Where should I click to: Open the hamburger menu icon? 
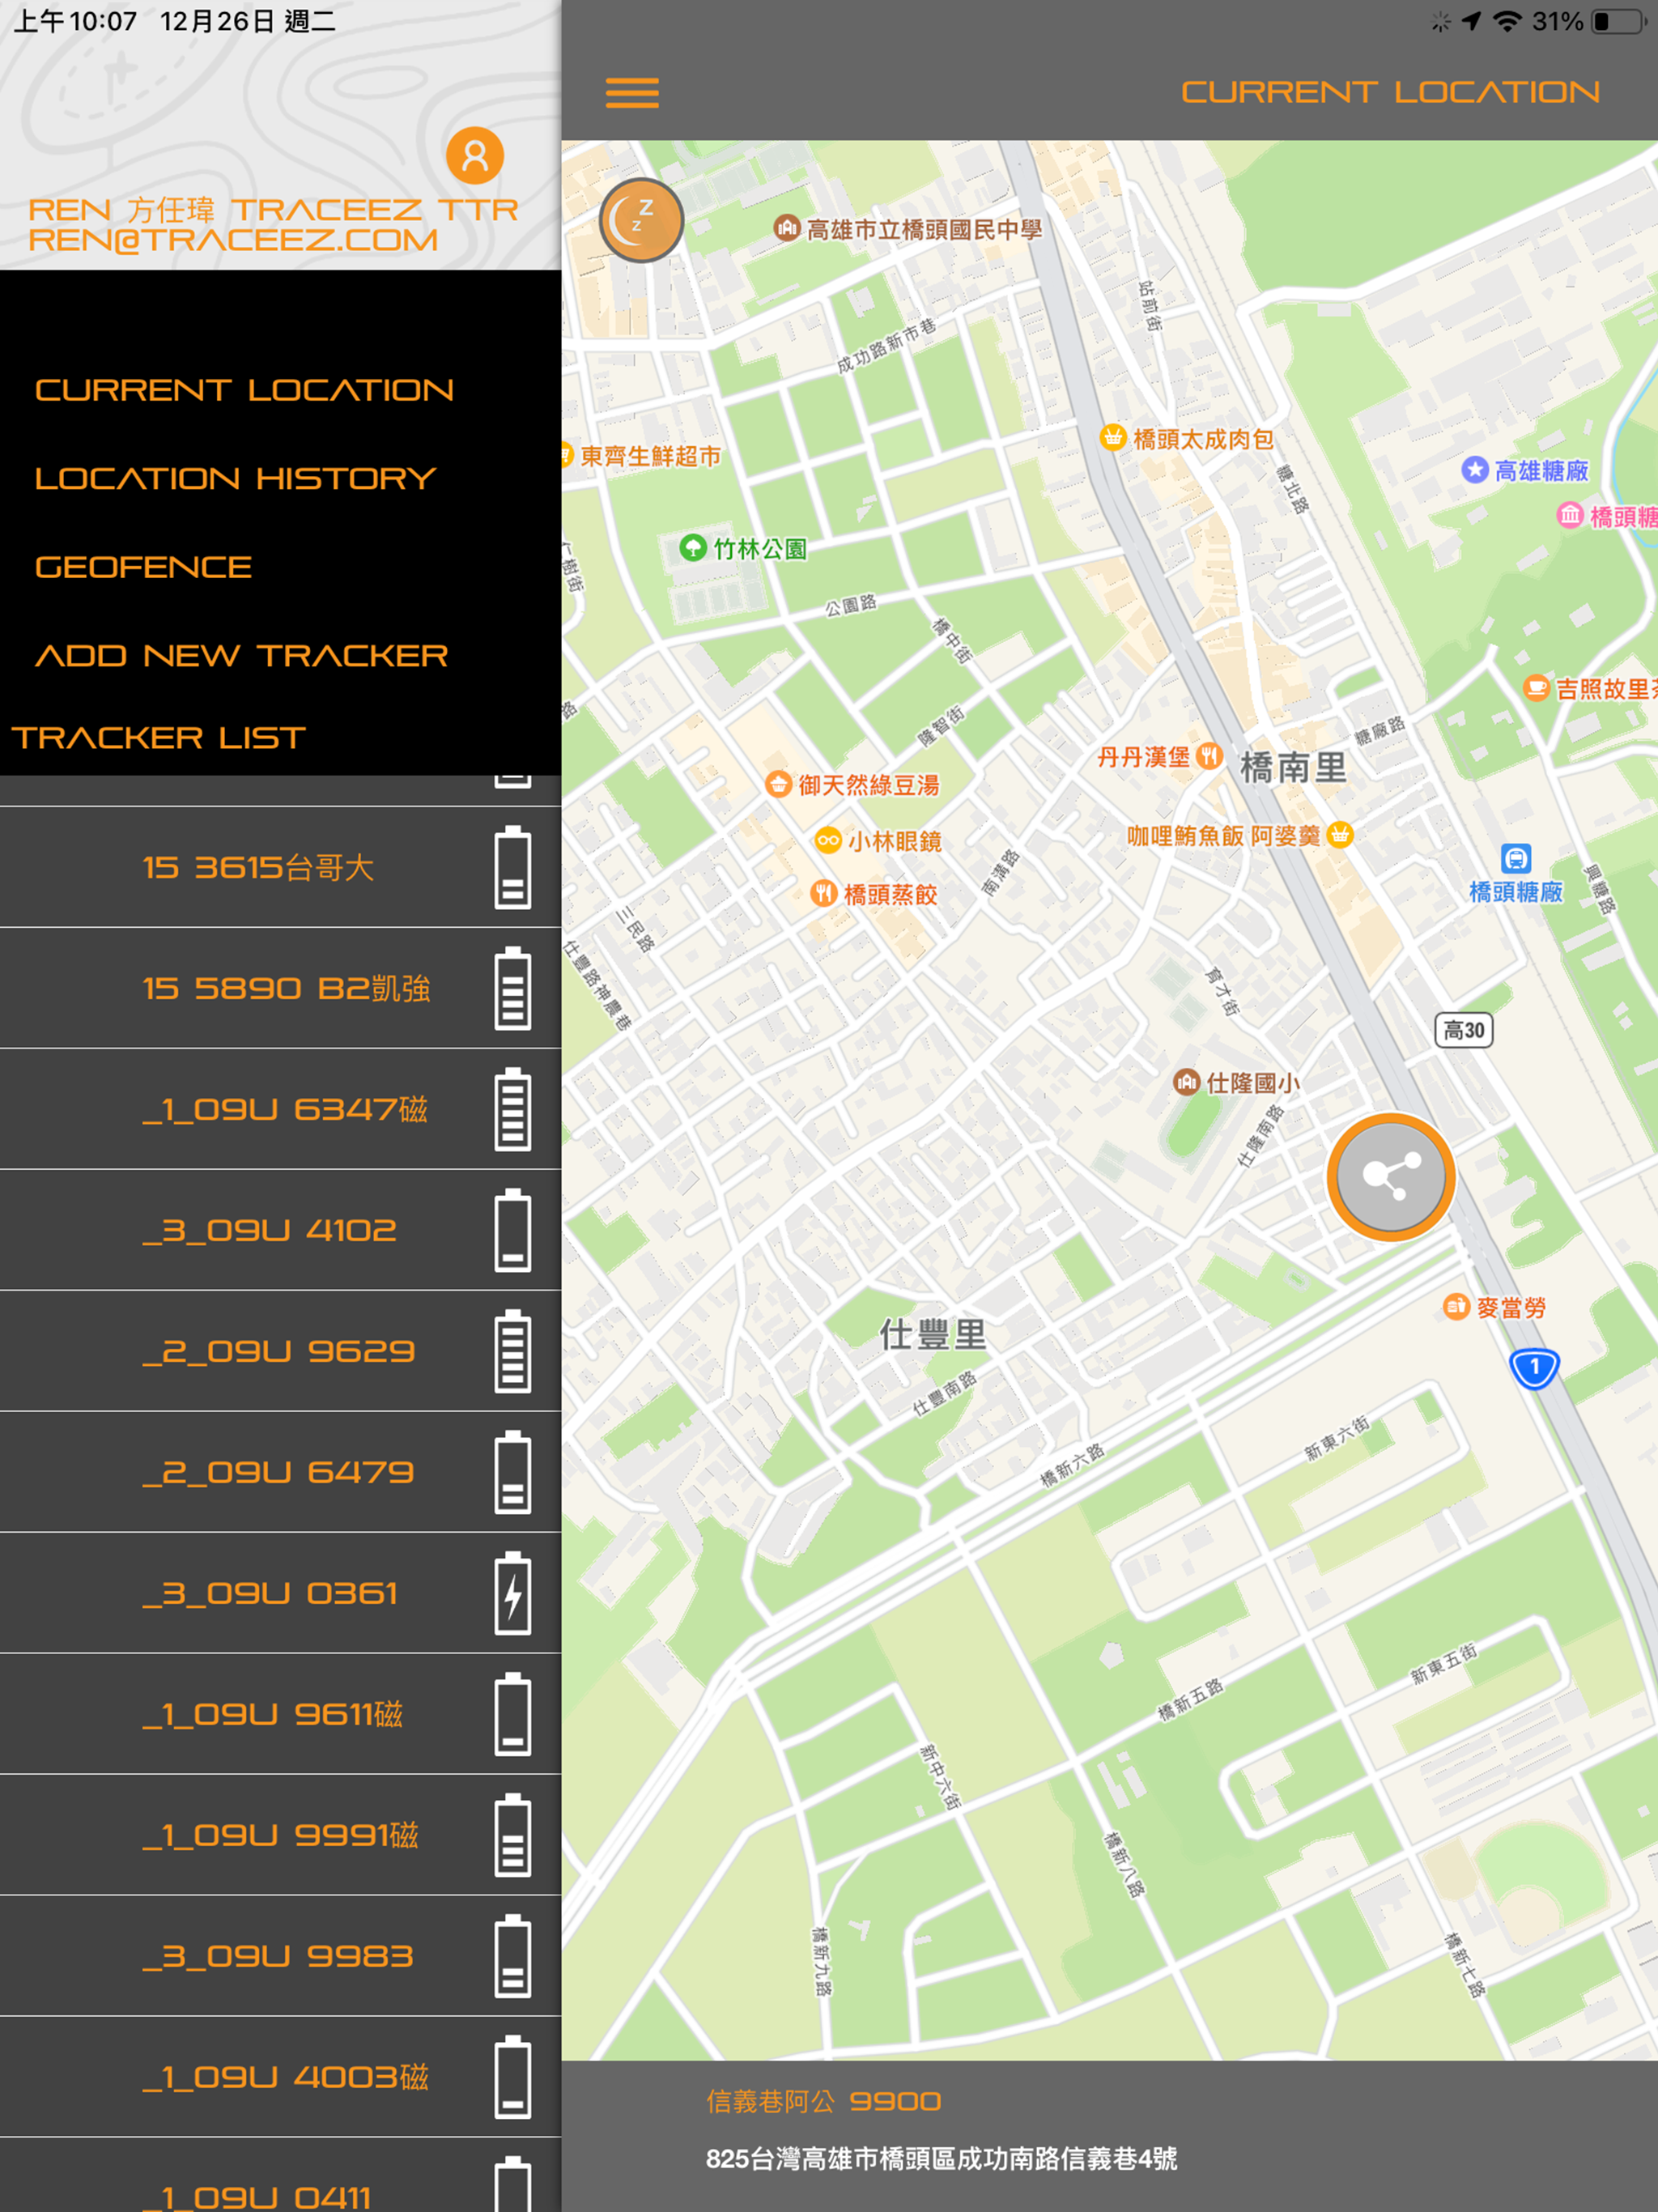pos(632,92)
